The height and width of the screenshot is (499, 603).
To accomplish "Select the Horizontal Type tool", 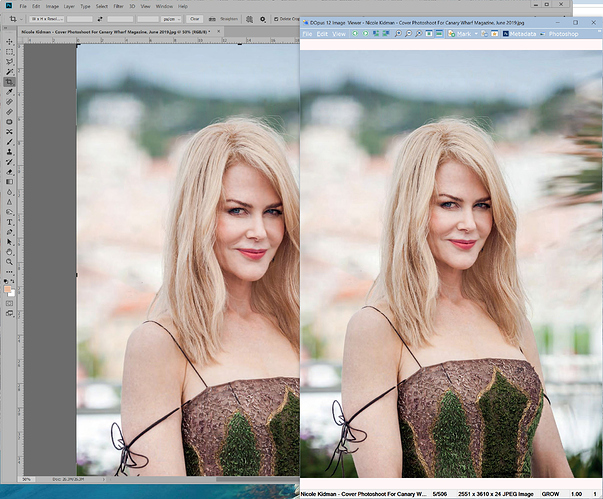I will (9, 222).
